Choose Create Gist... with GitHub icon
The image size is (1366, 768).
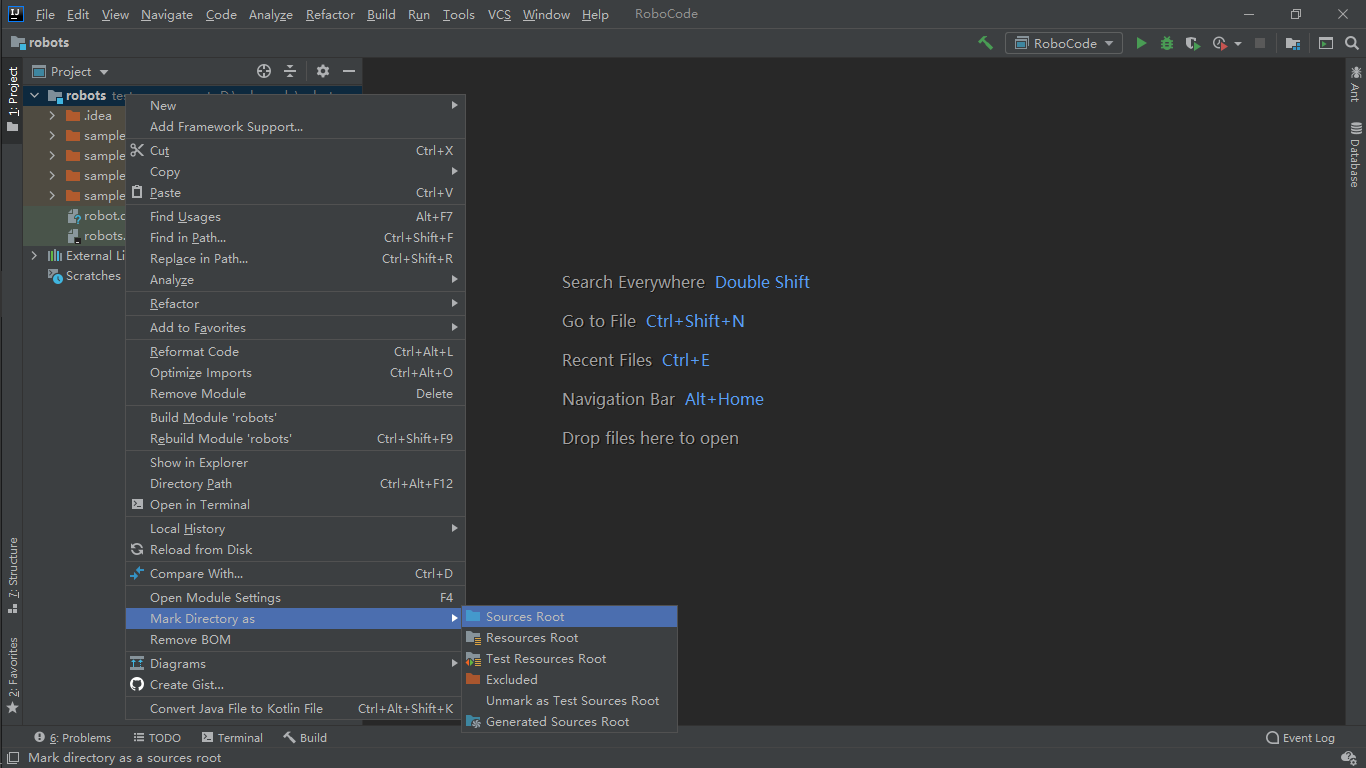click(295, 685)
